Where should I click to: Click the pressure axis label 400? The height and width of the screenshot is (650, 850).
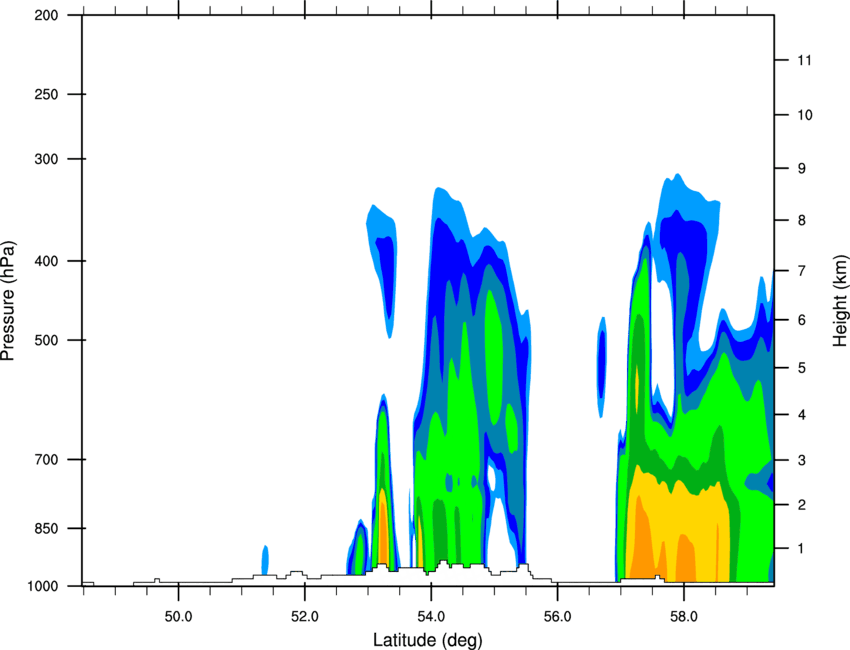tap(46, 261)
